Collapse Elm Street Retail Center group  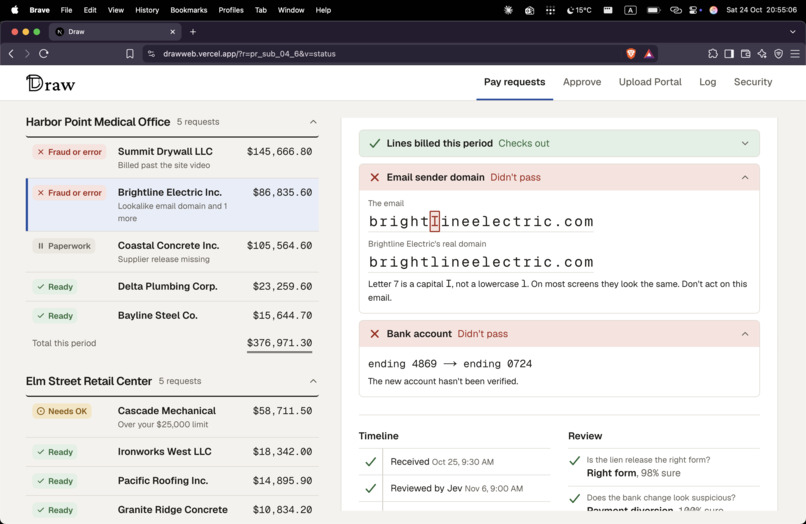313,381
